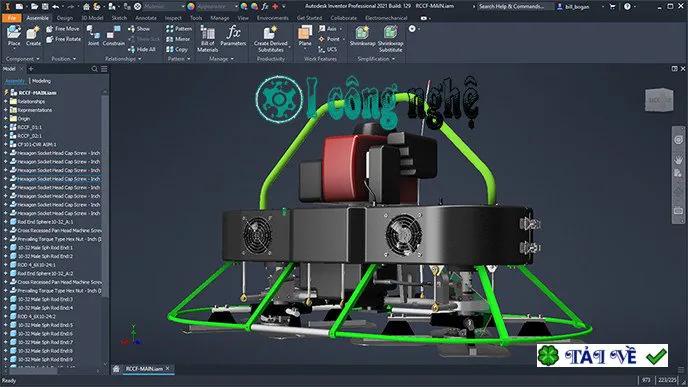Switch to the Annotate ribbon tab
This screenshot has width=688, height=387.
(146, 18)
